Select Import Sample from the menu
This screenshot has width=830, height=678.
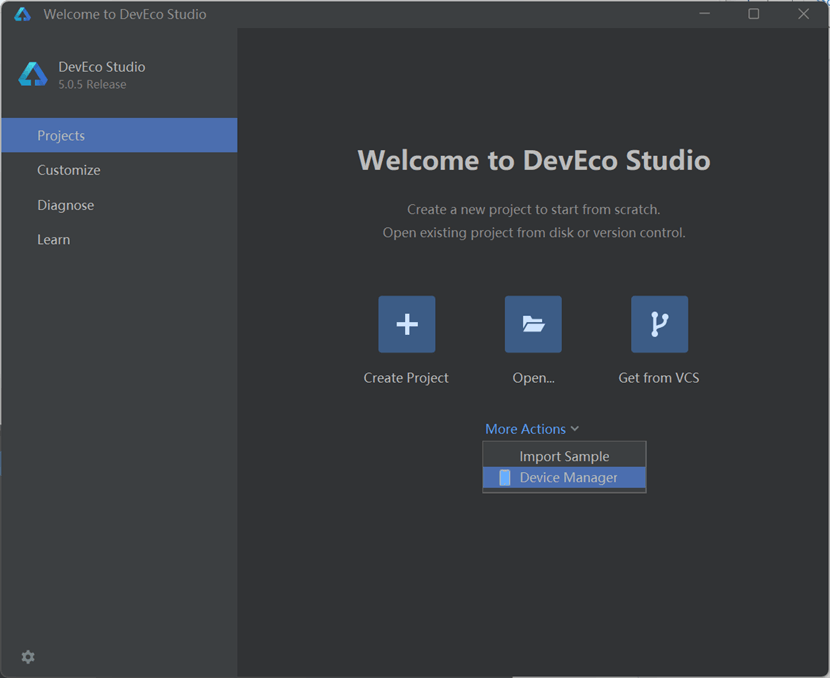click(564, 456)
